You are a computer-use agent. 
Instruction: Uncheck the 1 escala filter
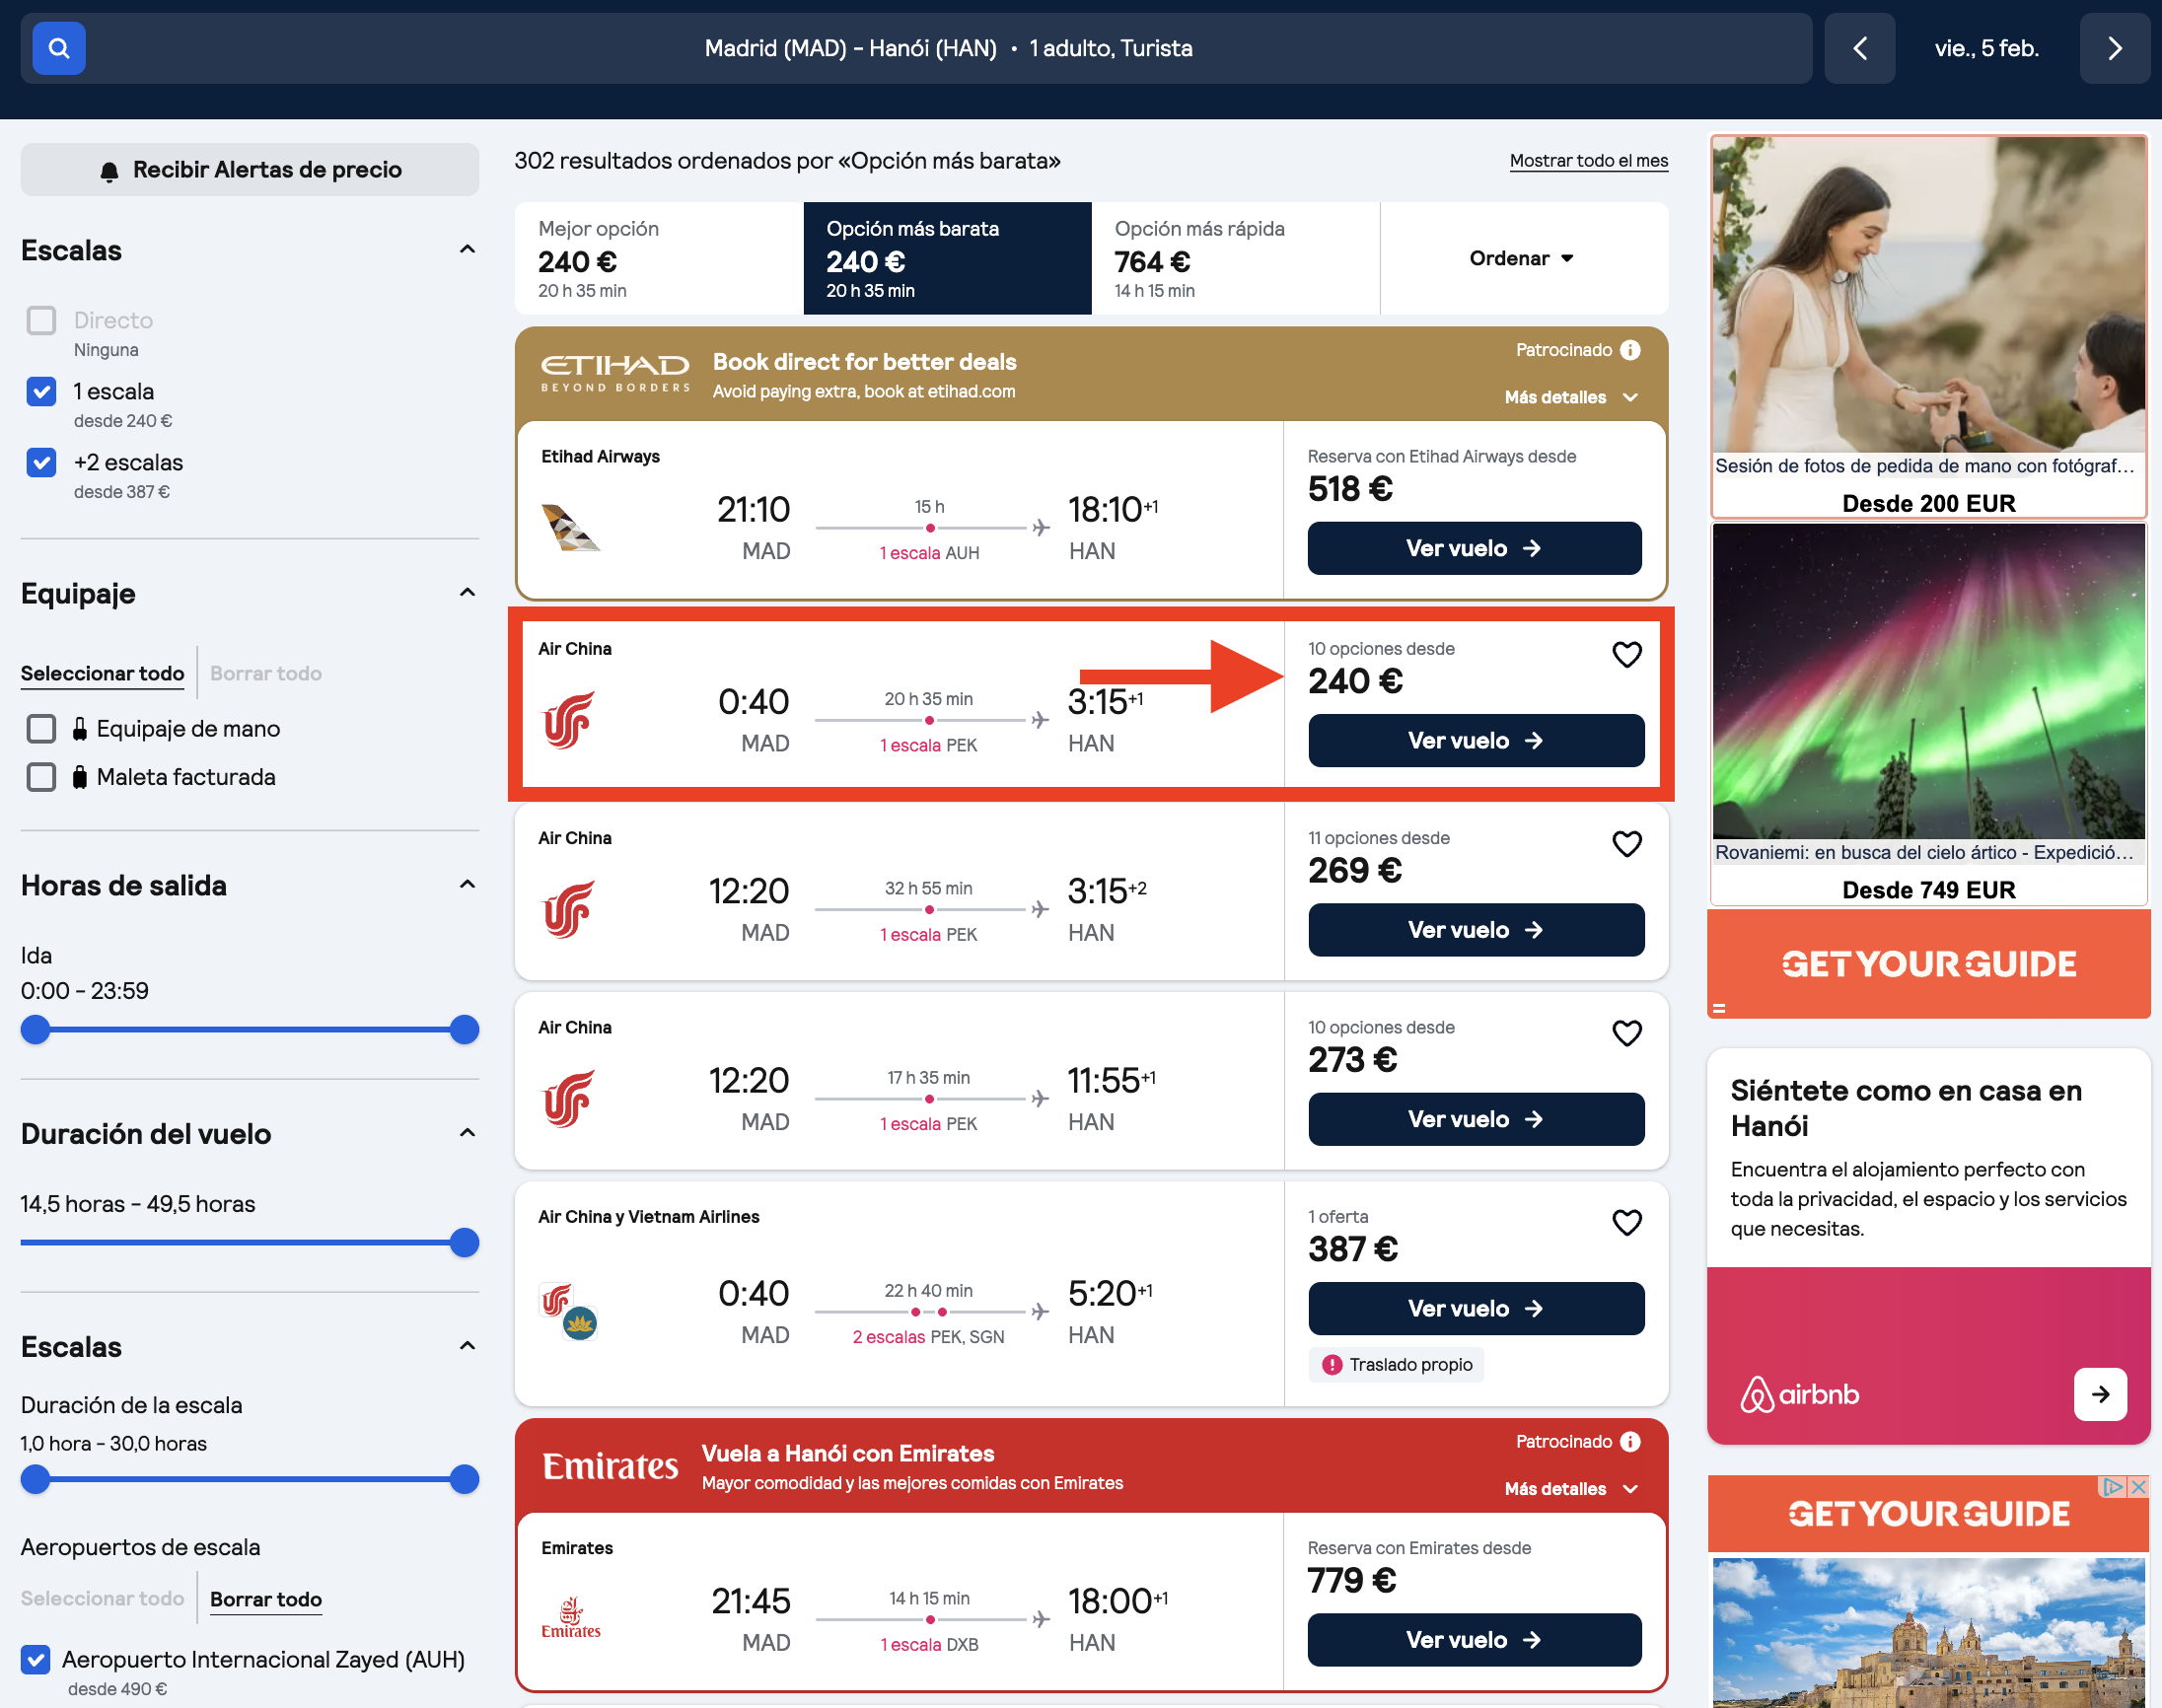click(x=41, y=391)
